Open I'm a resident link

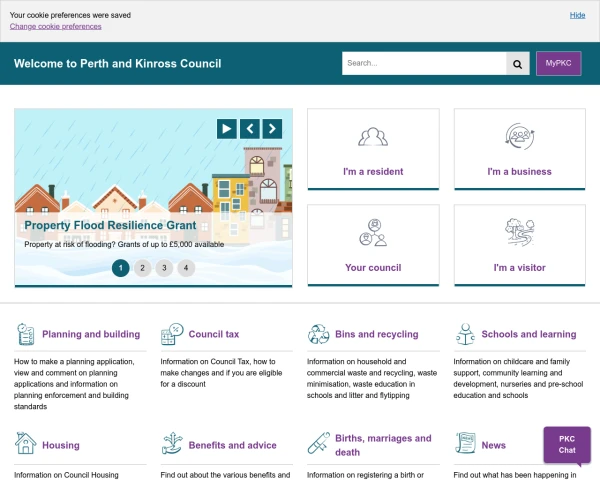[x=373, y=171]
